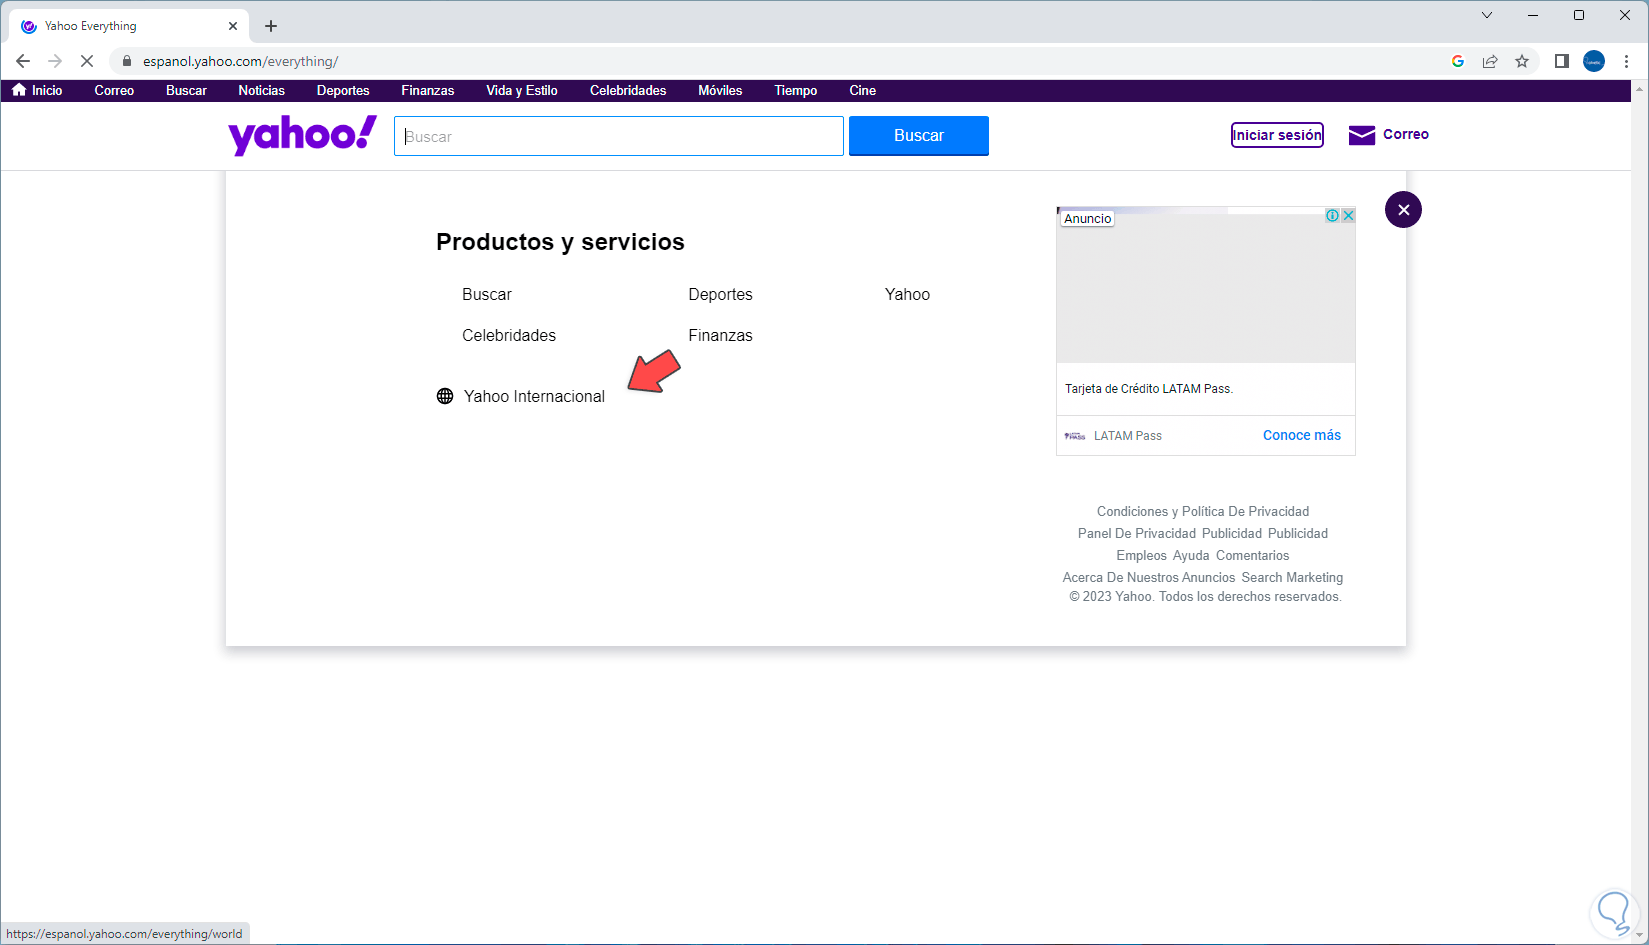
Task: Open the Panel De Privacidad link
Action: 1137,533
